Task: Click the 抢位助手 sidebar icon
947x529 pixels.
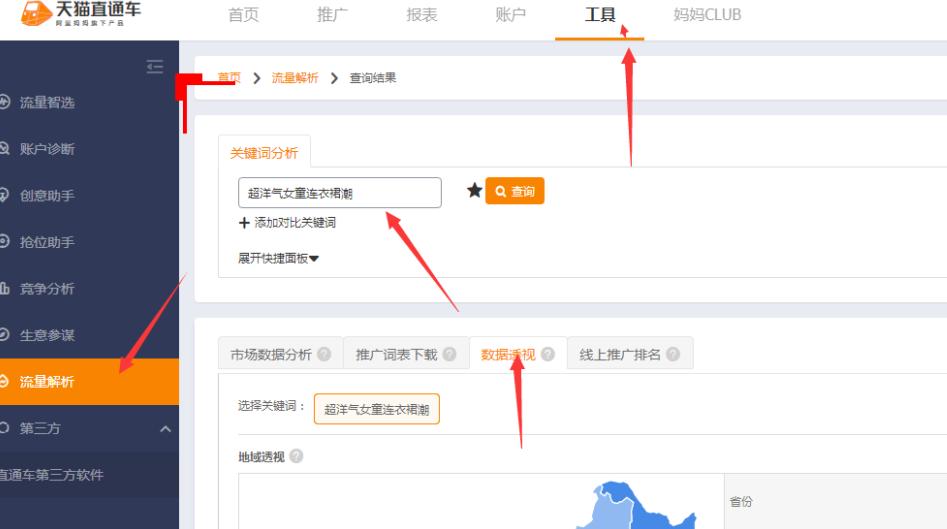Action: tap(4, 242)
